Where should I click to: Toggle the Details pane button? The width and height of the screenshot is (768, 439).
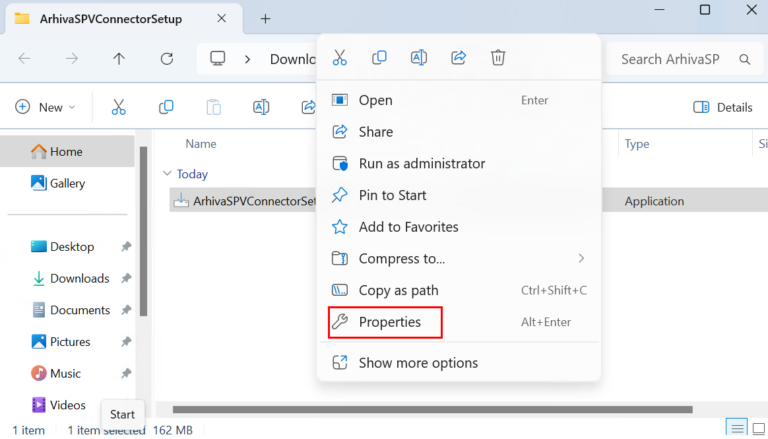(722, 107)
